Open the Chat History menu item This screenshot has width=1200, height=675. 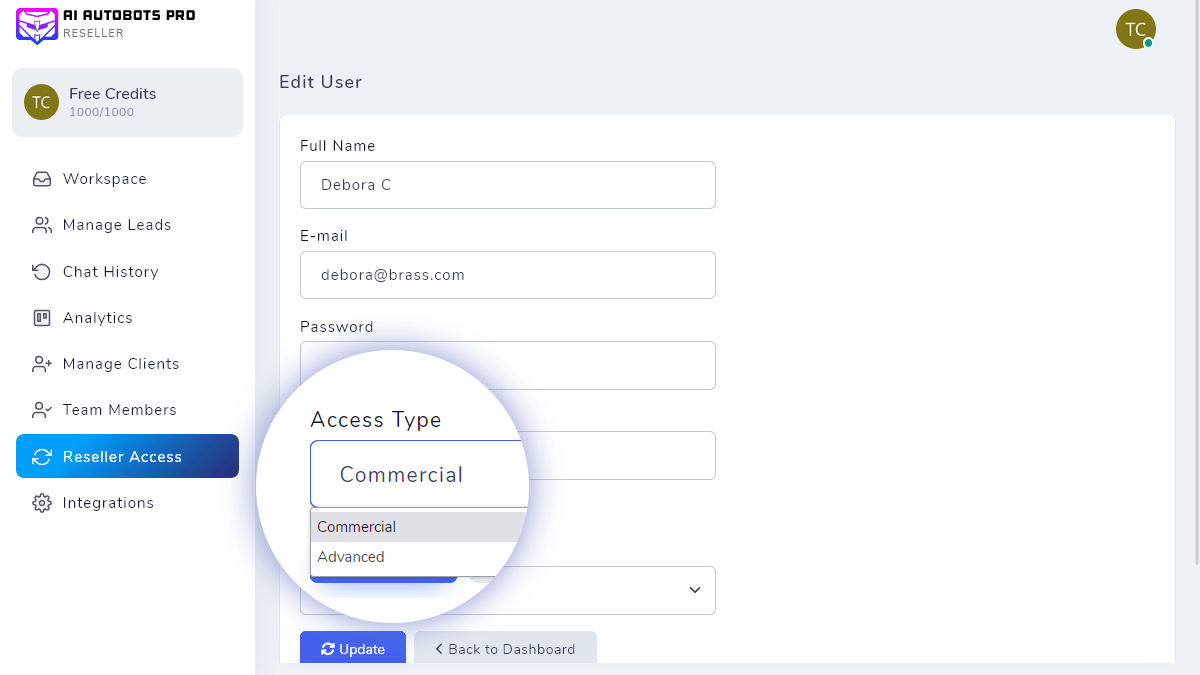[x=110, y=272]
